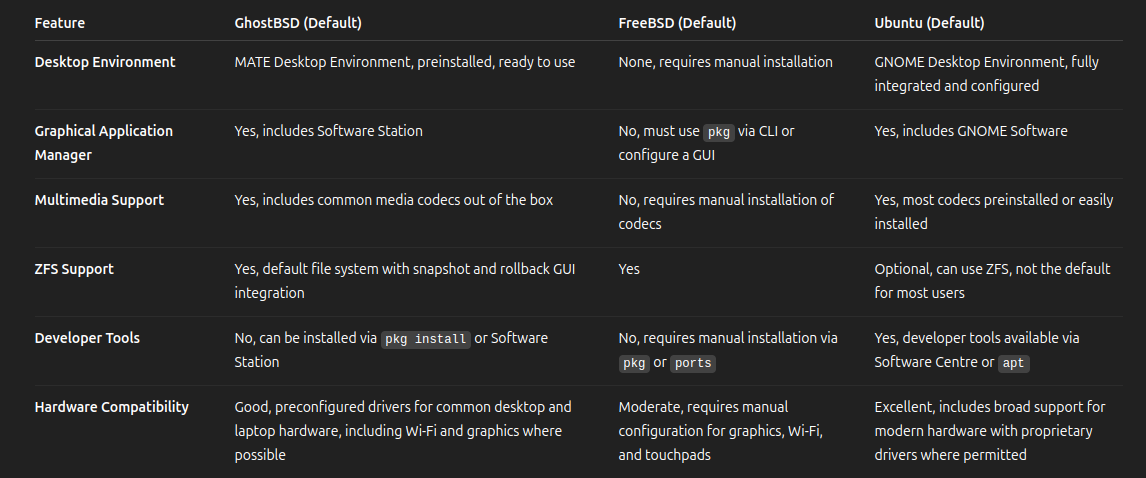The width and height of the screenshot is (1146, 478).
Task: Click the ZFS Support row label
Action: click(75, 269)
